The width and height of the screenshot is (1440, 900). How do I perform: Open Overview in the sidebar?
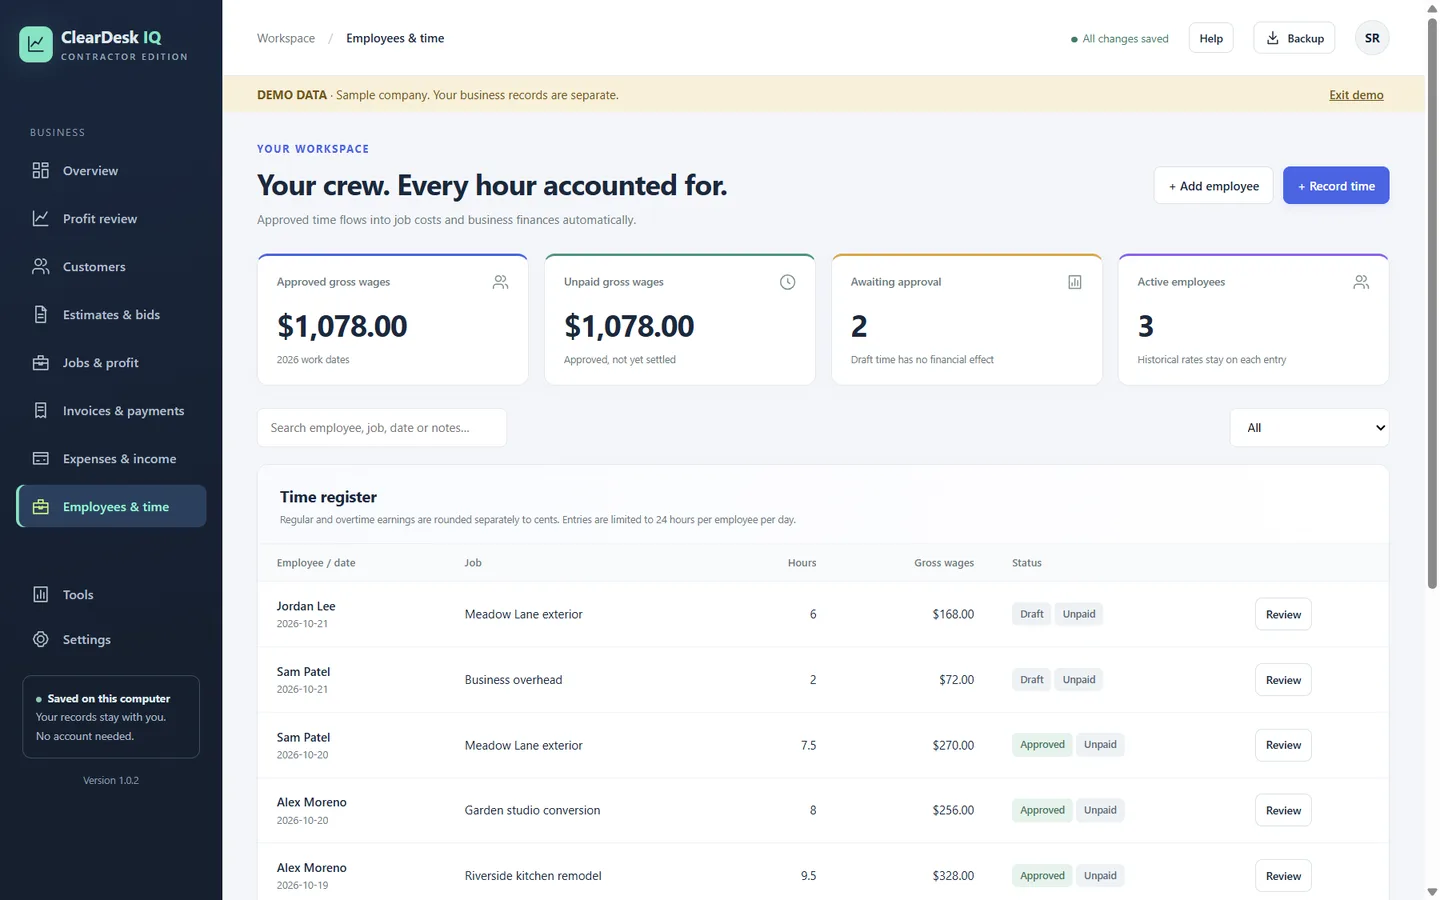pos(111,171)
